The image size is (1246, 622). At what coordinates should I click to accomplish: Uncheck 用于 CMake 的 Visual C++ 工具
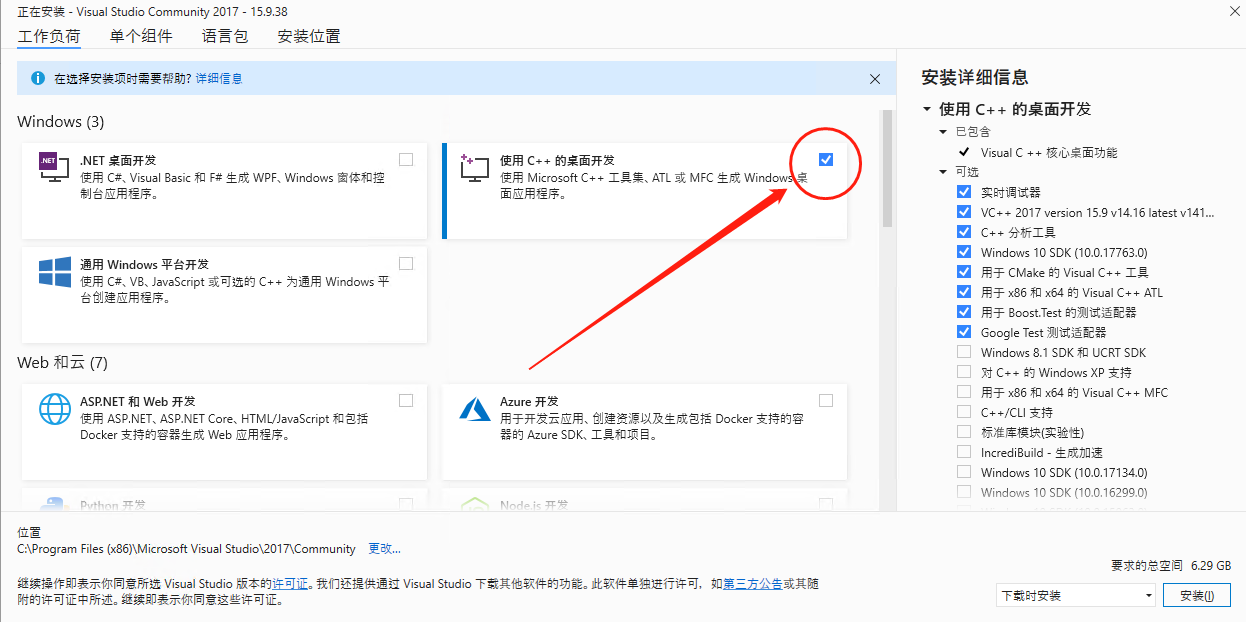(x=964, y=272)
